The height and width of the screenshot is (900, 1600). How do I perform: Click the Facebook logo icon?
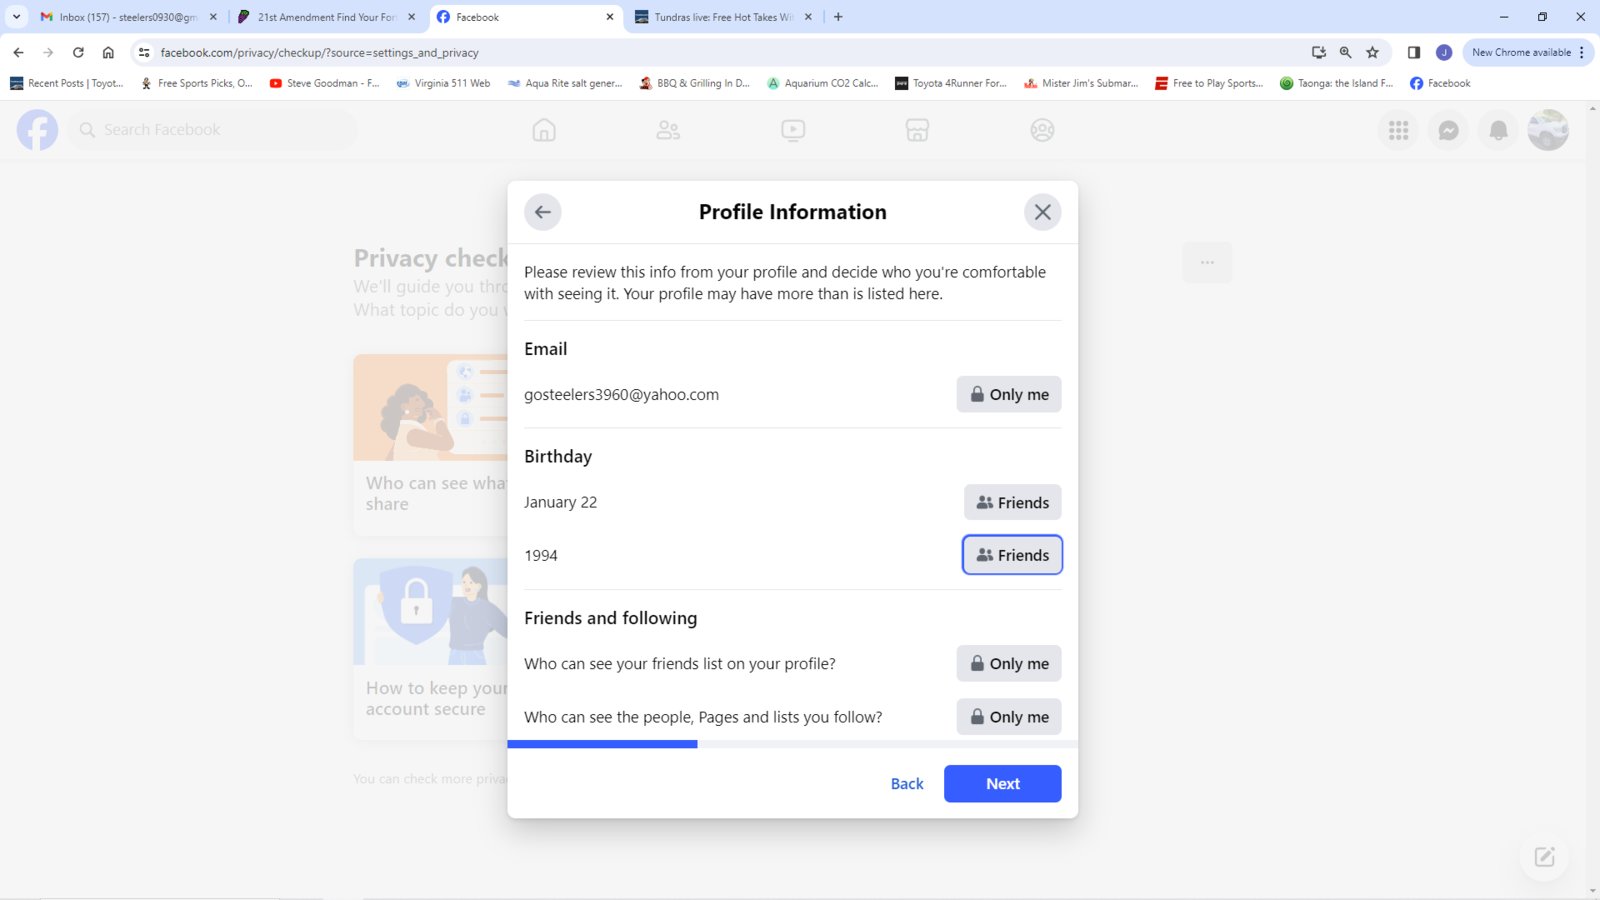click(37, 130)
